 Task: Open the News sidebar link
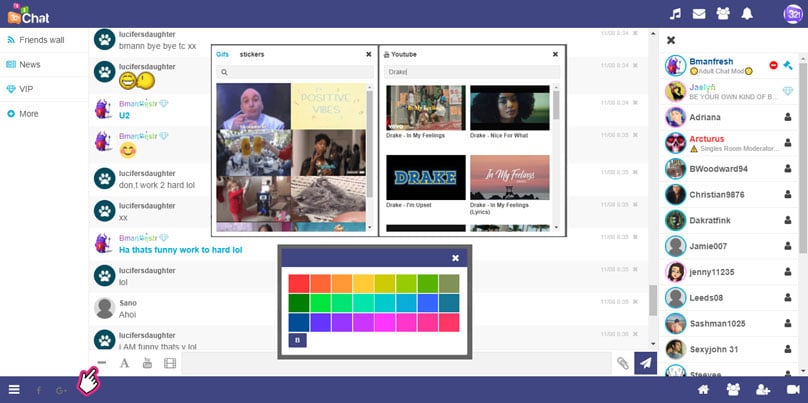tap(30, 64)
